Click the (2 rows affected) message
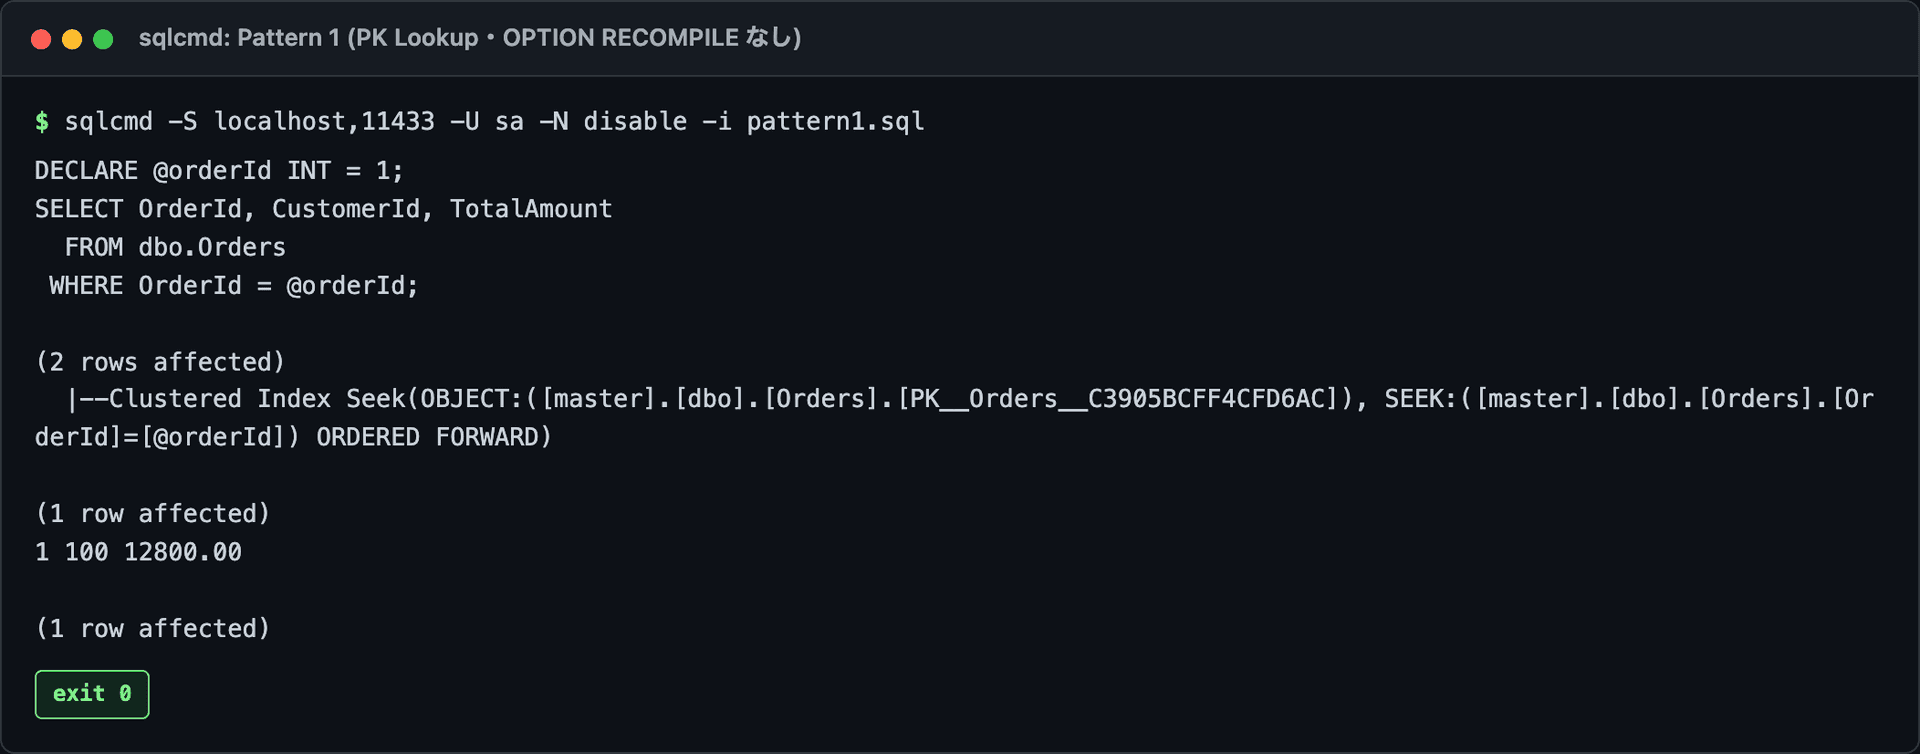This screenshot has height=754, width=1920. point(160,362)
